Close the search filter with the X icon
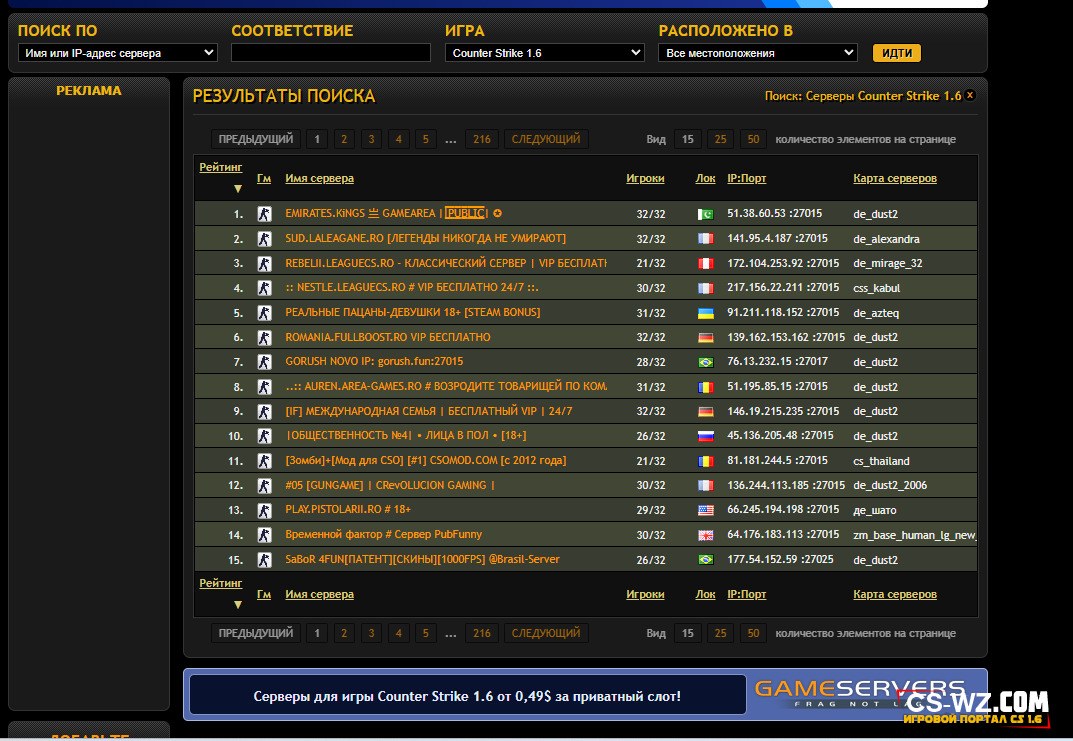The width and height of the screenshot is (1073, 741). [x=969, y=96]
